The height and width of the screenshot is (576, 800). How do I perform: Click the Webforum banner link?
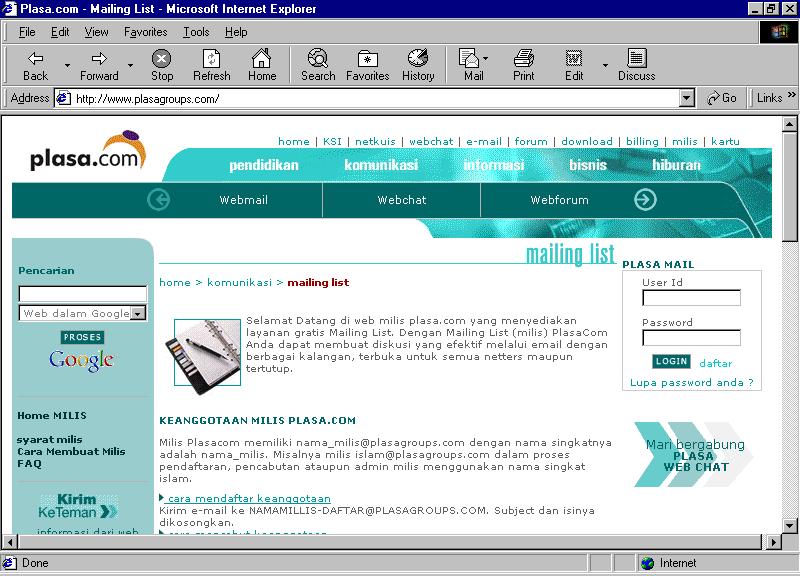[559, 200]
